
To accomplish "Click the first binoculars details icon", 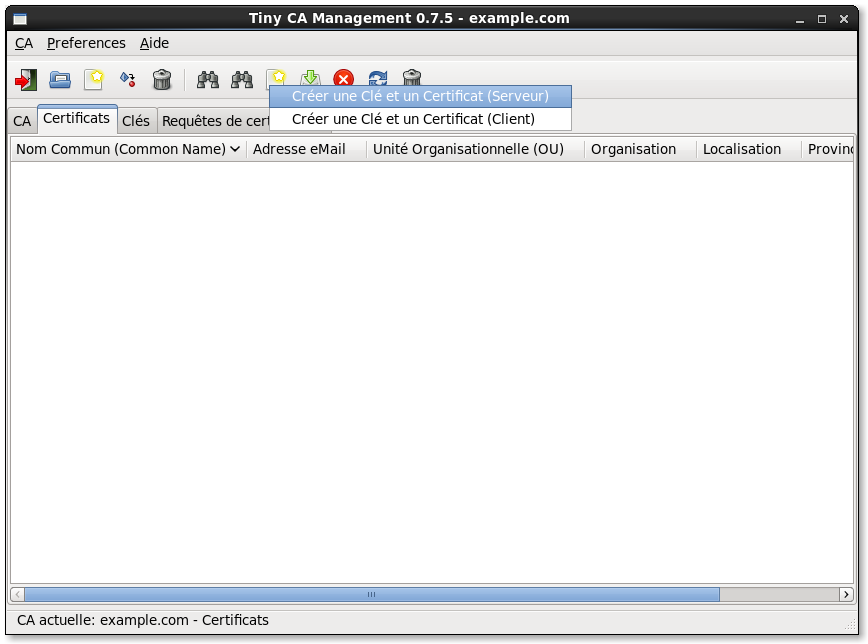I will click(208, 79).
